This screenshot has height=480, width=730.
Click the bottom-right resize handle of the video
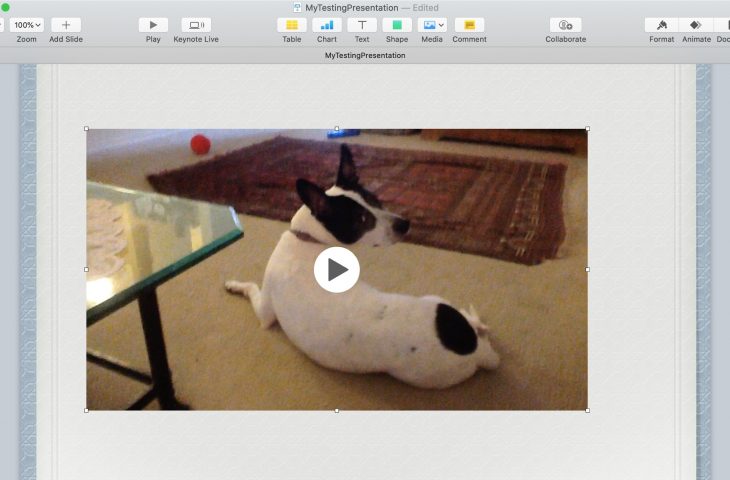(x=587, y=410)
